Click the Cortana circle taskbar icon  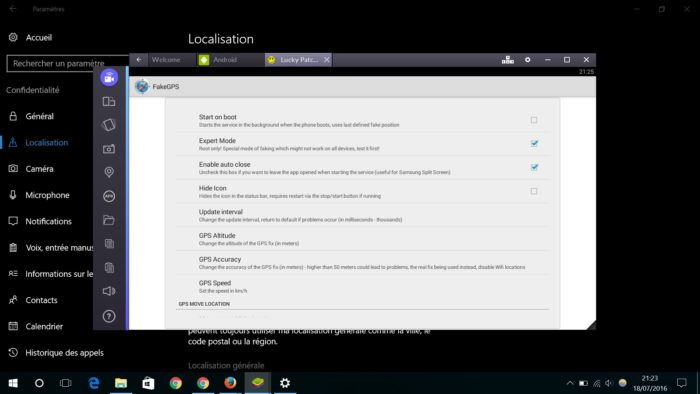tap(39, 383)
